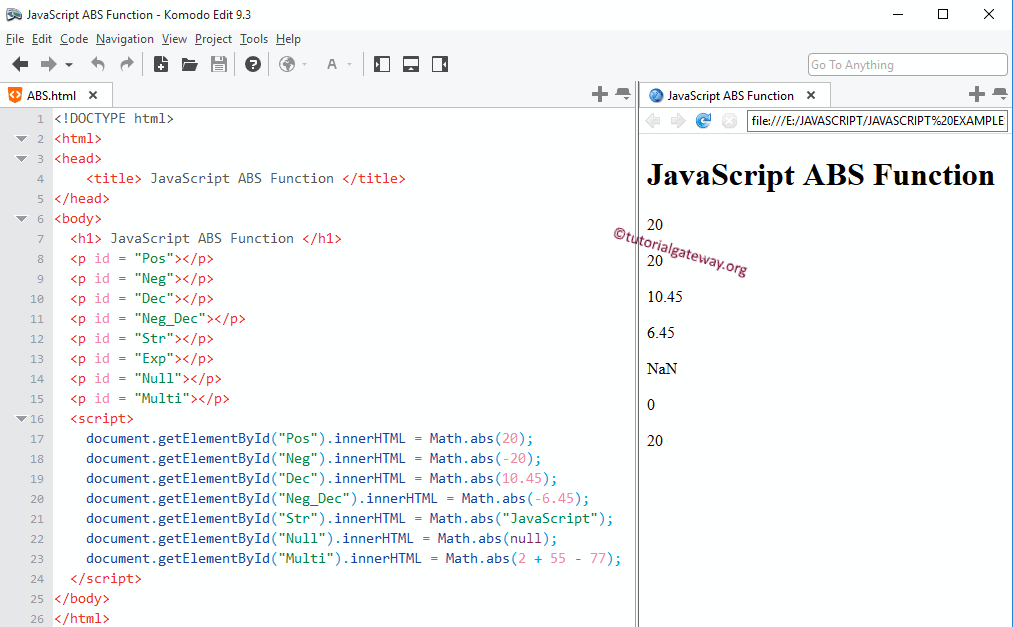Select the ABS.html editor tab

(50, 96)
